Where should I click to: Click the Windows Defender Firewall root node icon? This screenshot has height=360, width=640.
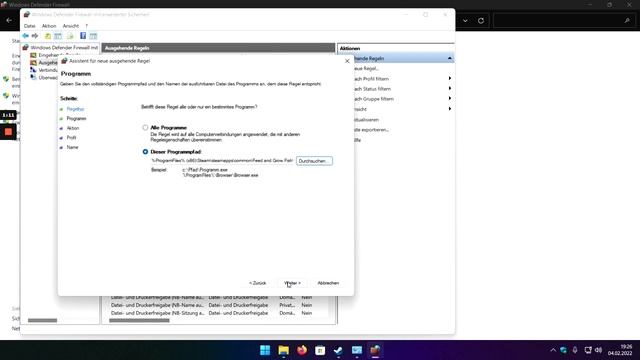click(x=25, y=47)
